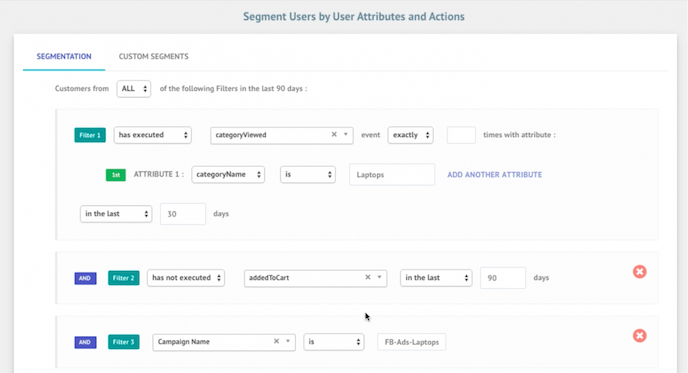
Task: Open the addedToCart dropdown arrow
Action: [380, 277]
